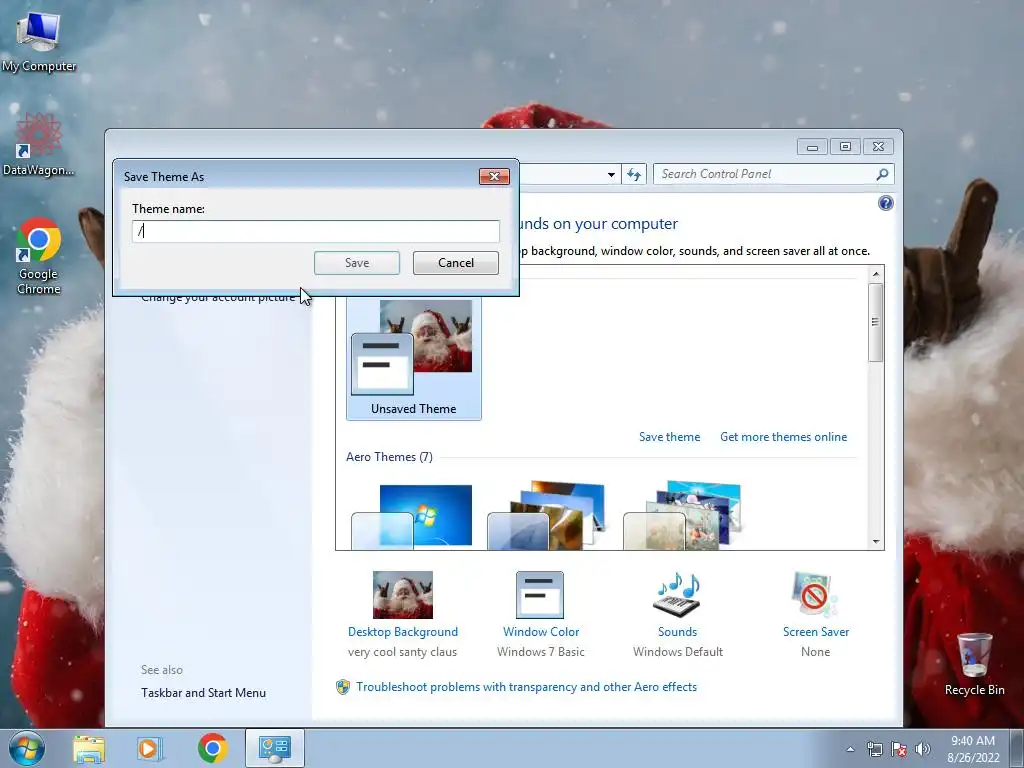Click the volume speaker tray icon

point(922,749)
